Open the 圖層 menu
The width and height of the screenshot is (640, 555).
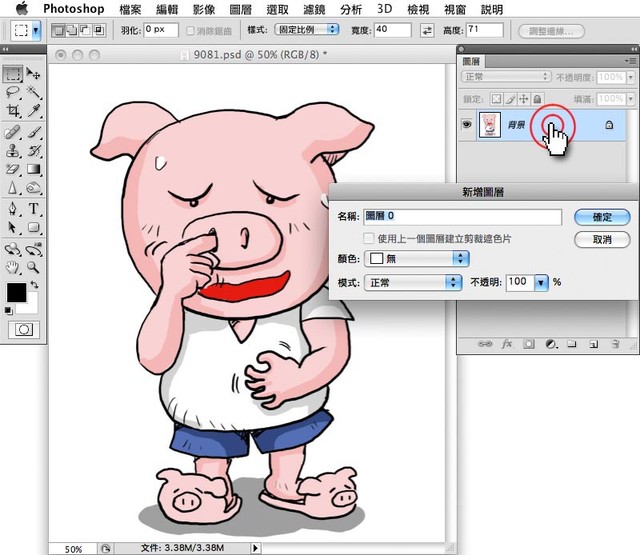[x=240, y=9]
